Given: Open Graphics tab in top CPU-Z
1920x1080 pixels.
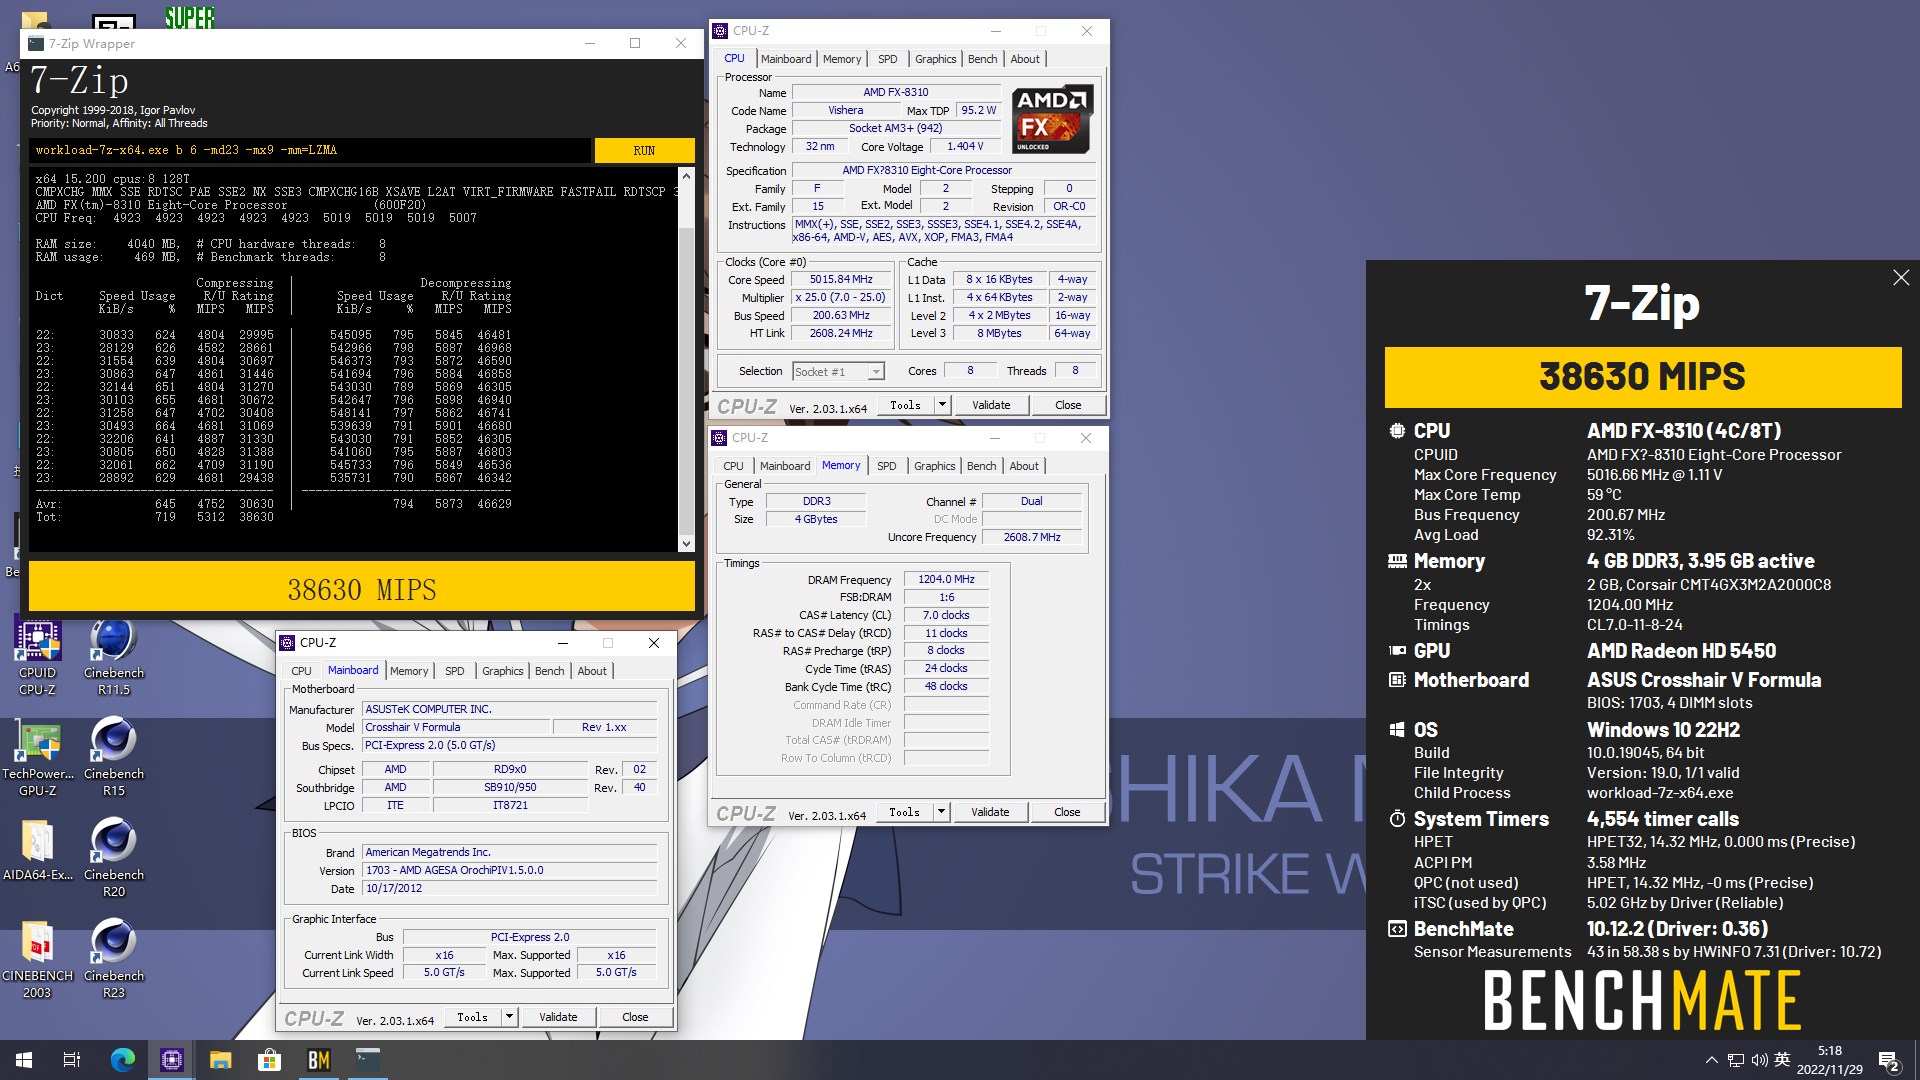Looking at the screenshot, I should tap(935, 59).
